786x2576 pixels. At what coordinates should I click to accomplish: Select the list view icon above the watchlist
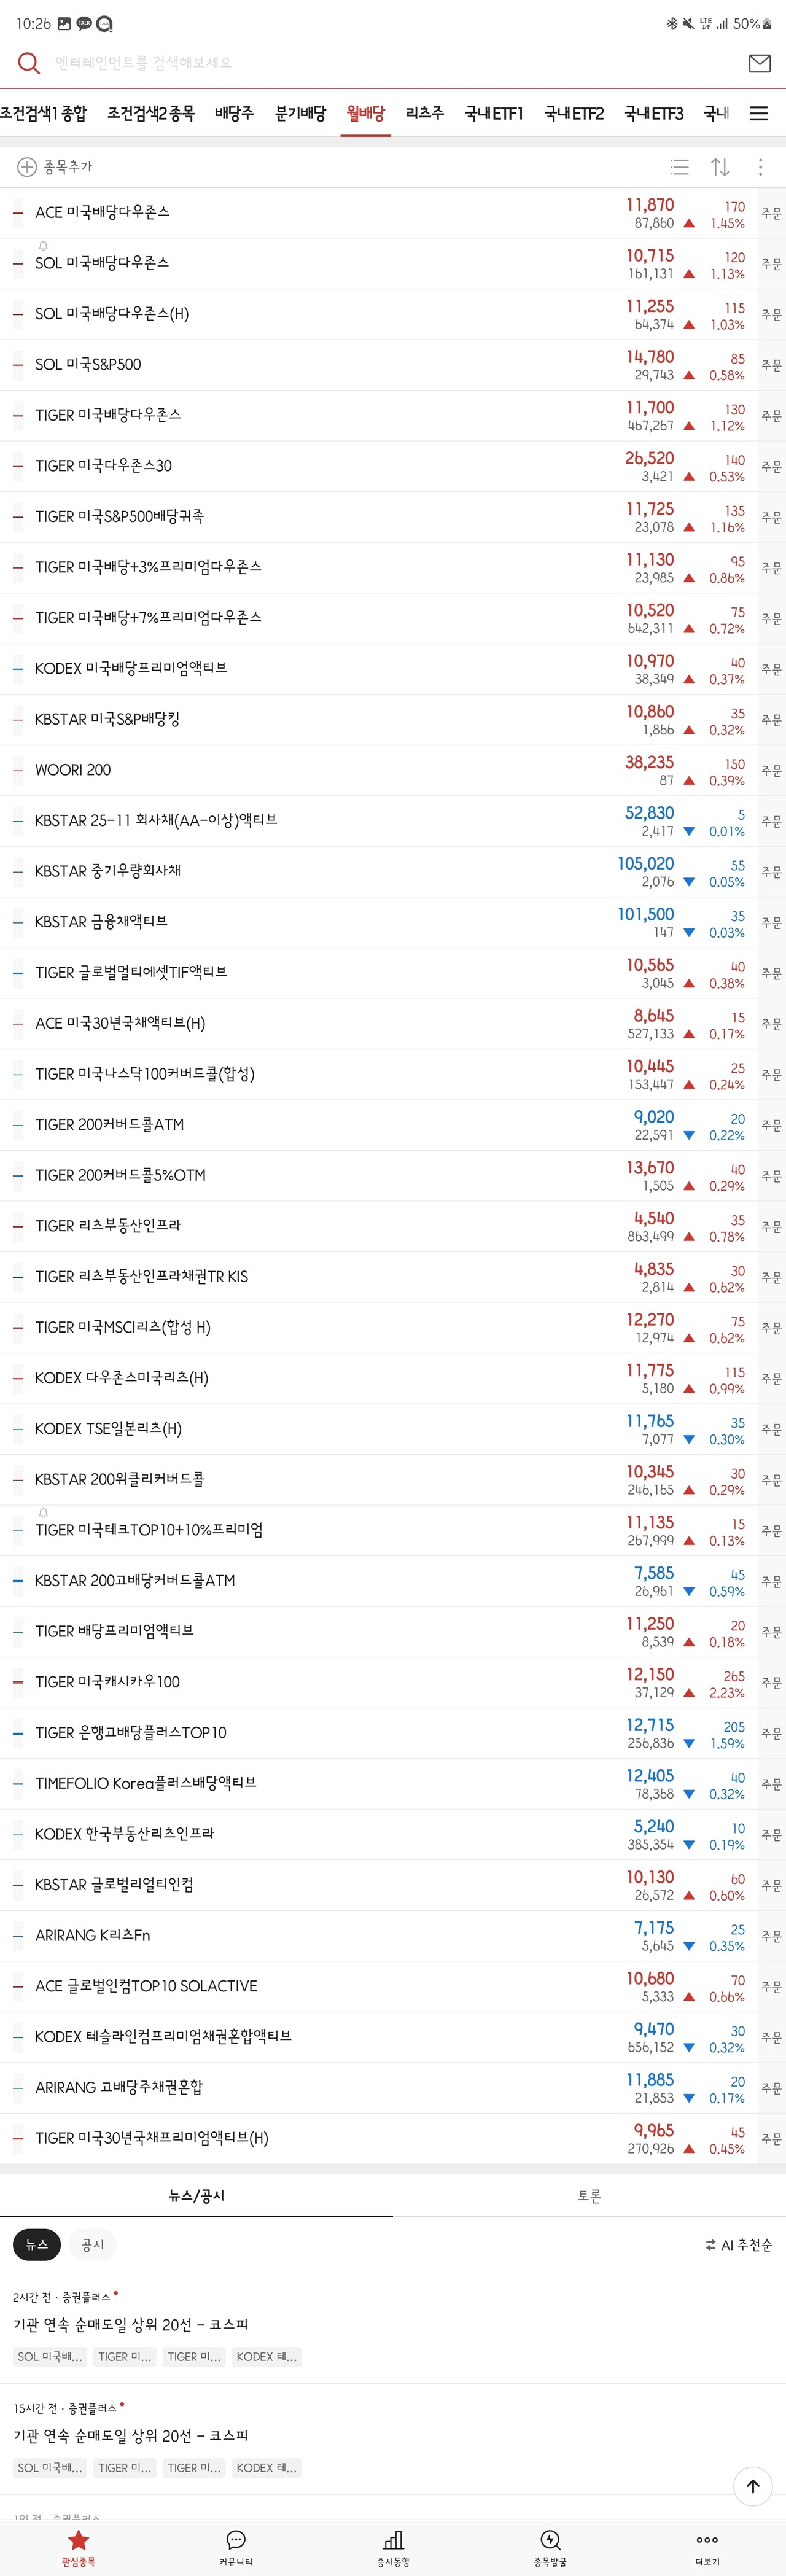pos(679,167)
